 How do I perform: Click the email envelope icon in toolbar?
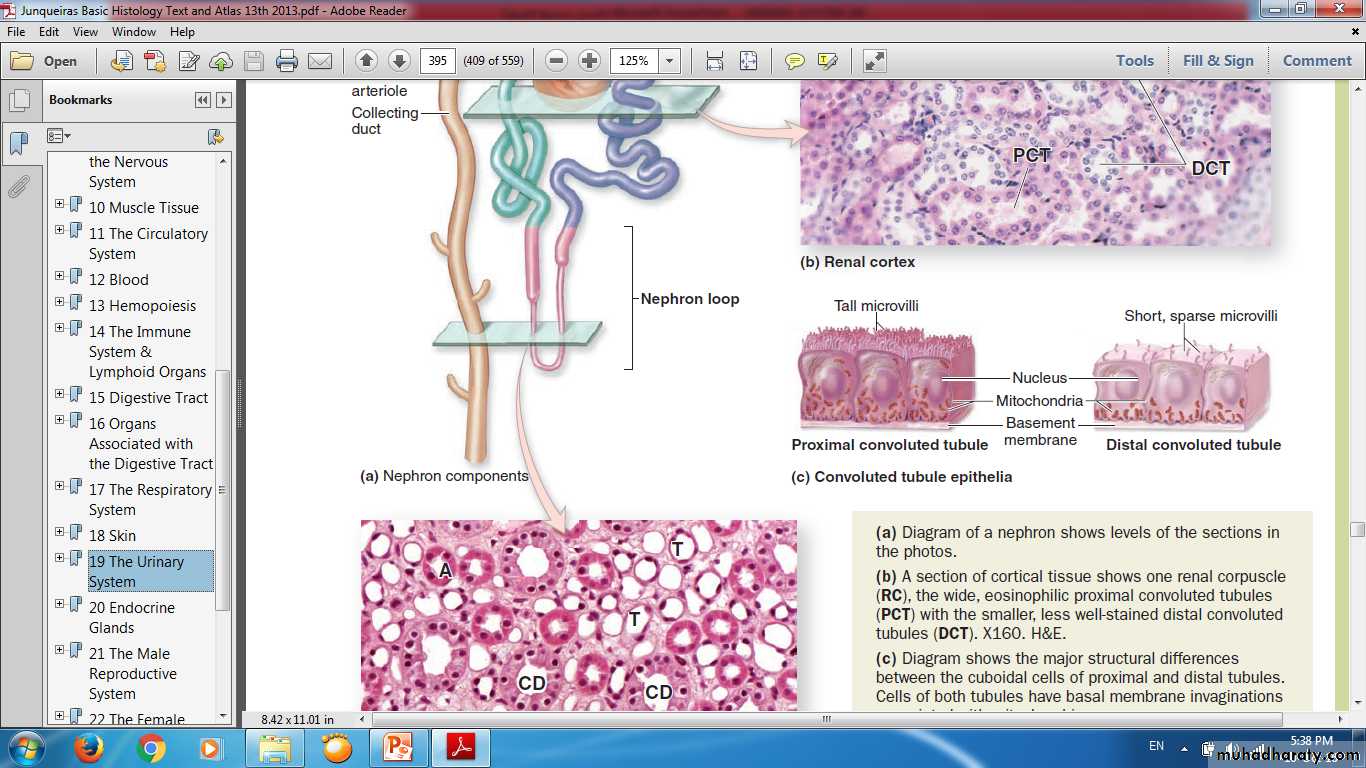(320, 61)
